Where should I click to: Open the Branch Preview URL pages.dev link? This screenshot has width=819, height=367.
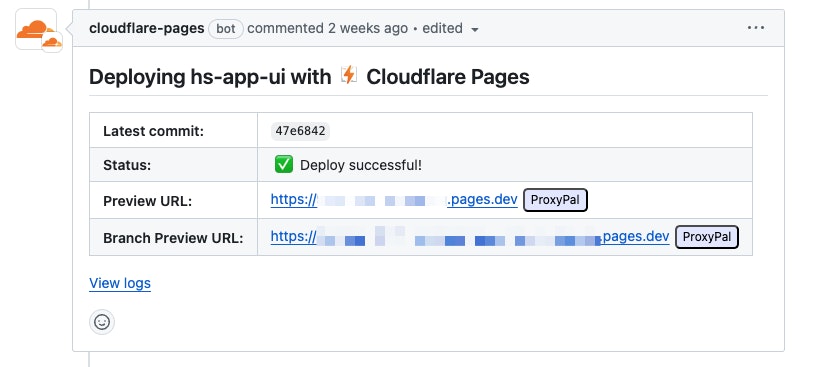(470, 236)
